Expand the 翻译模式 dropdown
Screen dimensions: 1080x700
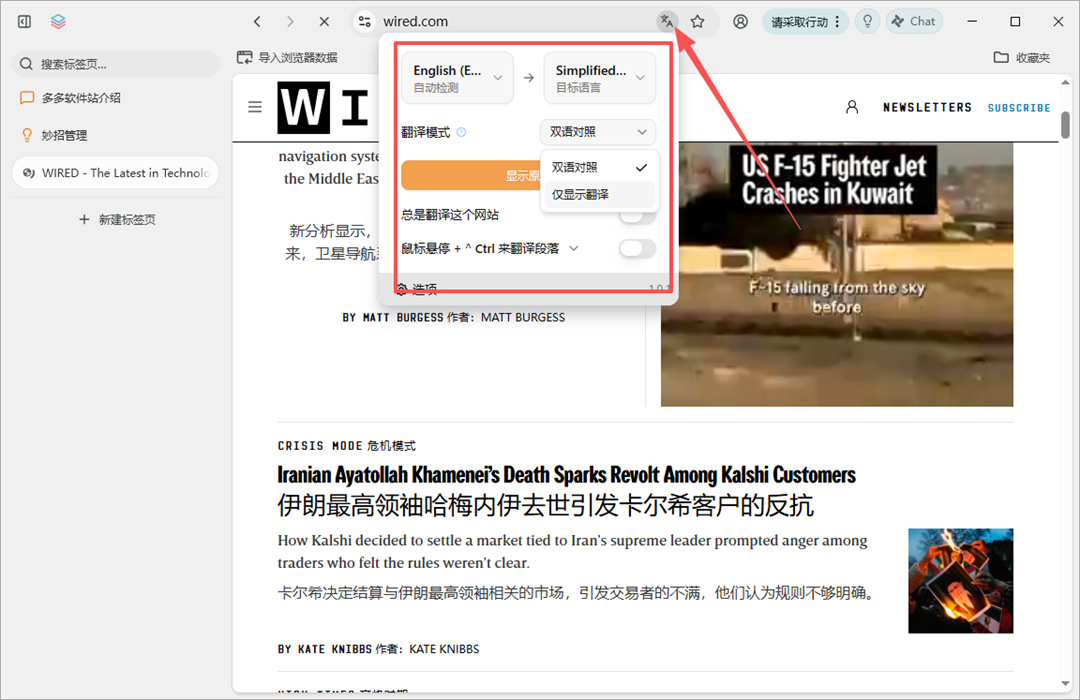(x=597, y=131)
